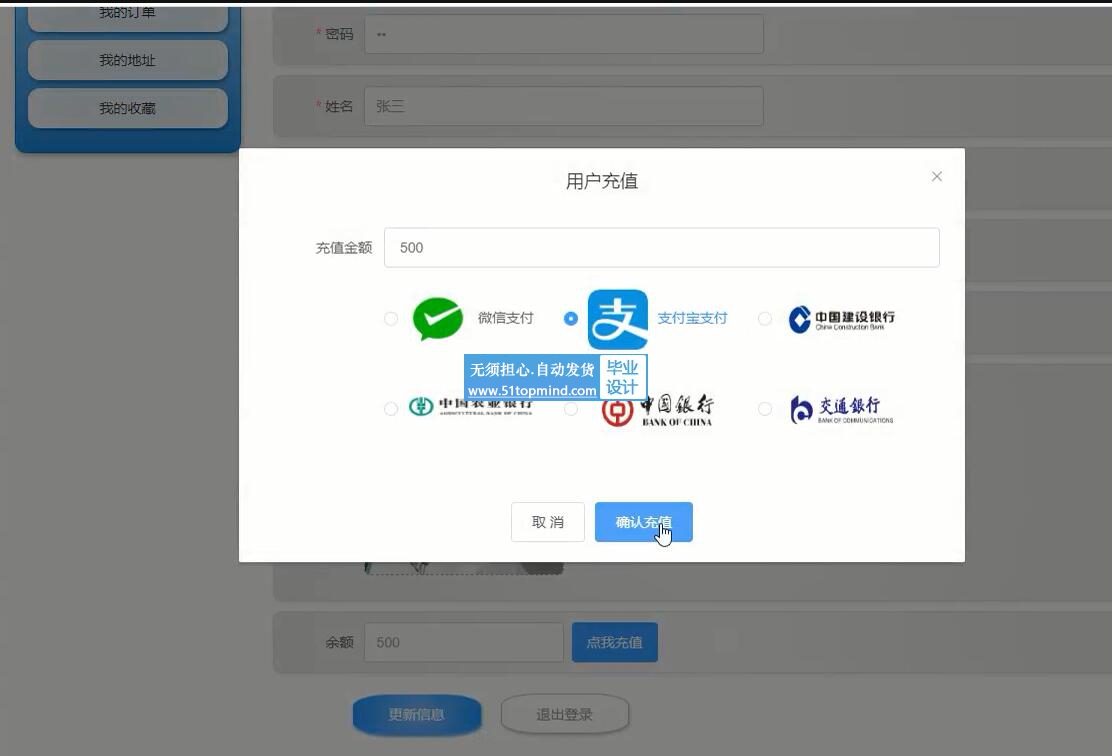Choose the 中国建设银行 radio option
Viewport: 1112px width, 756px height.
[x=764, y=319]
